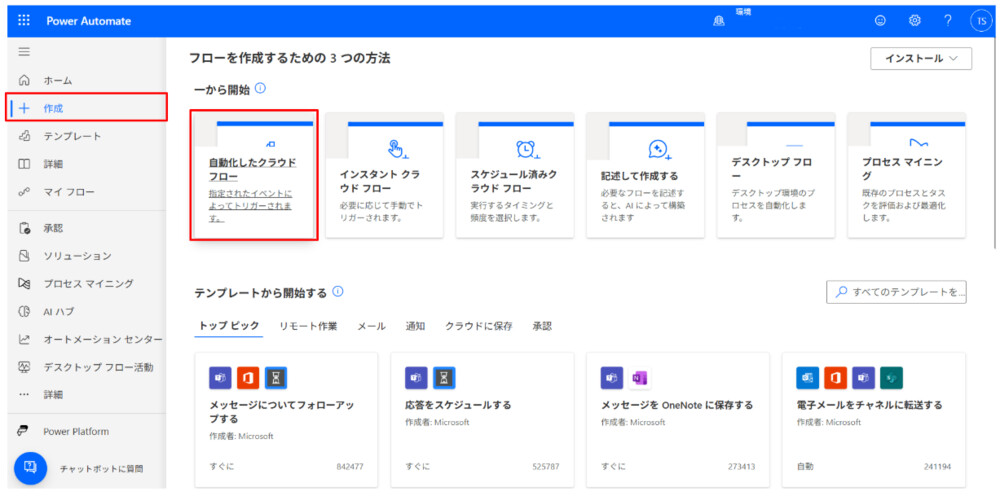
Task: Click info icon beside テンプレートから開始する
Action: click(338, 292)
